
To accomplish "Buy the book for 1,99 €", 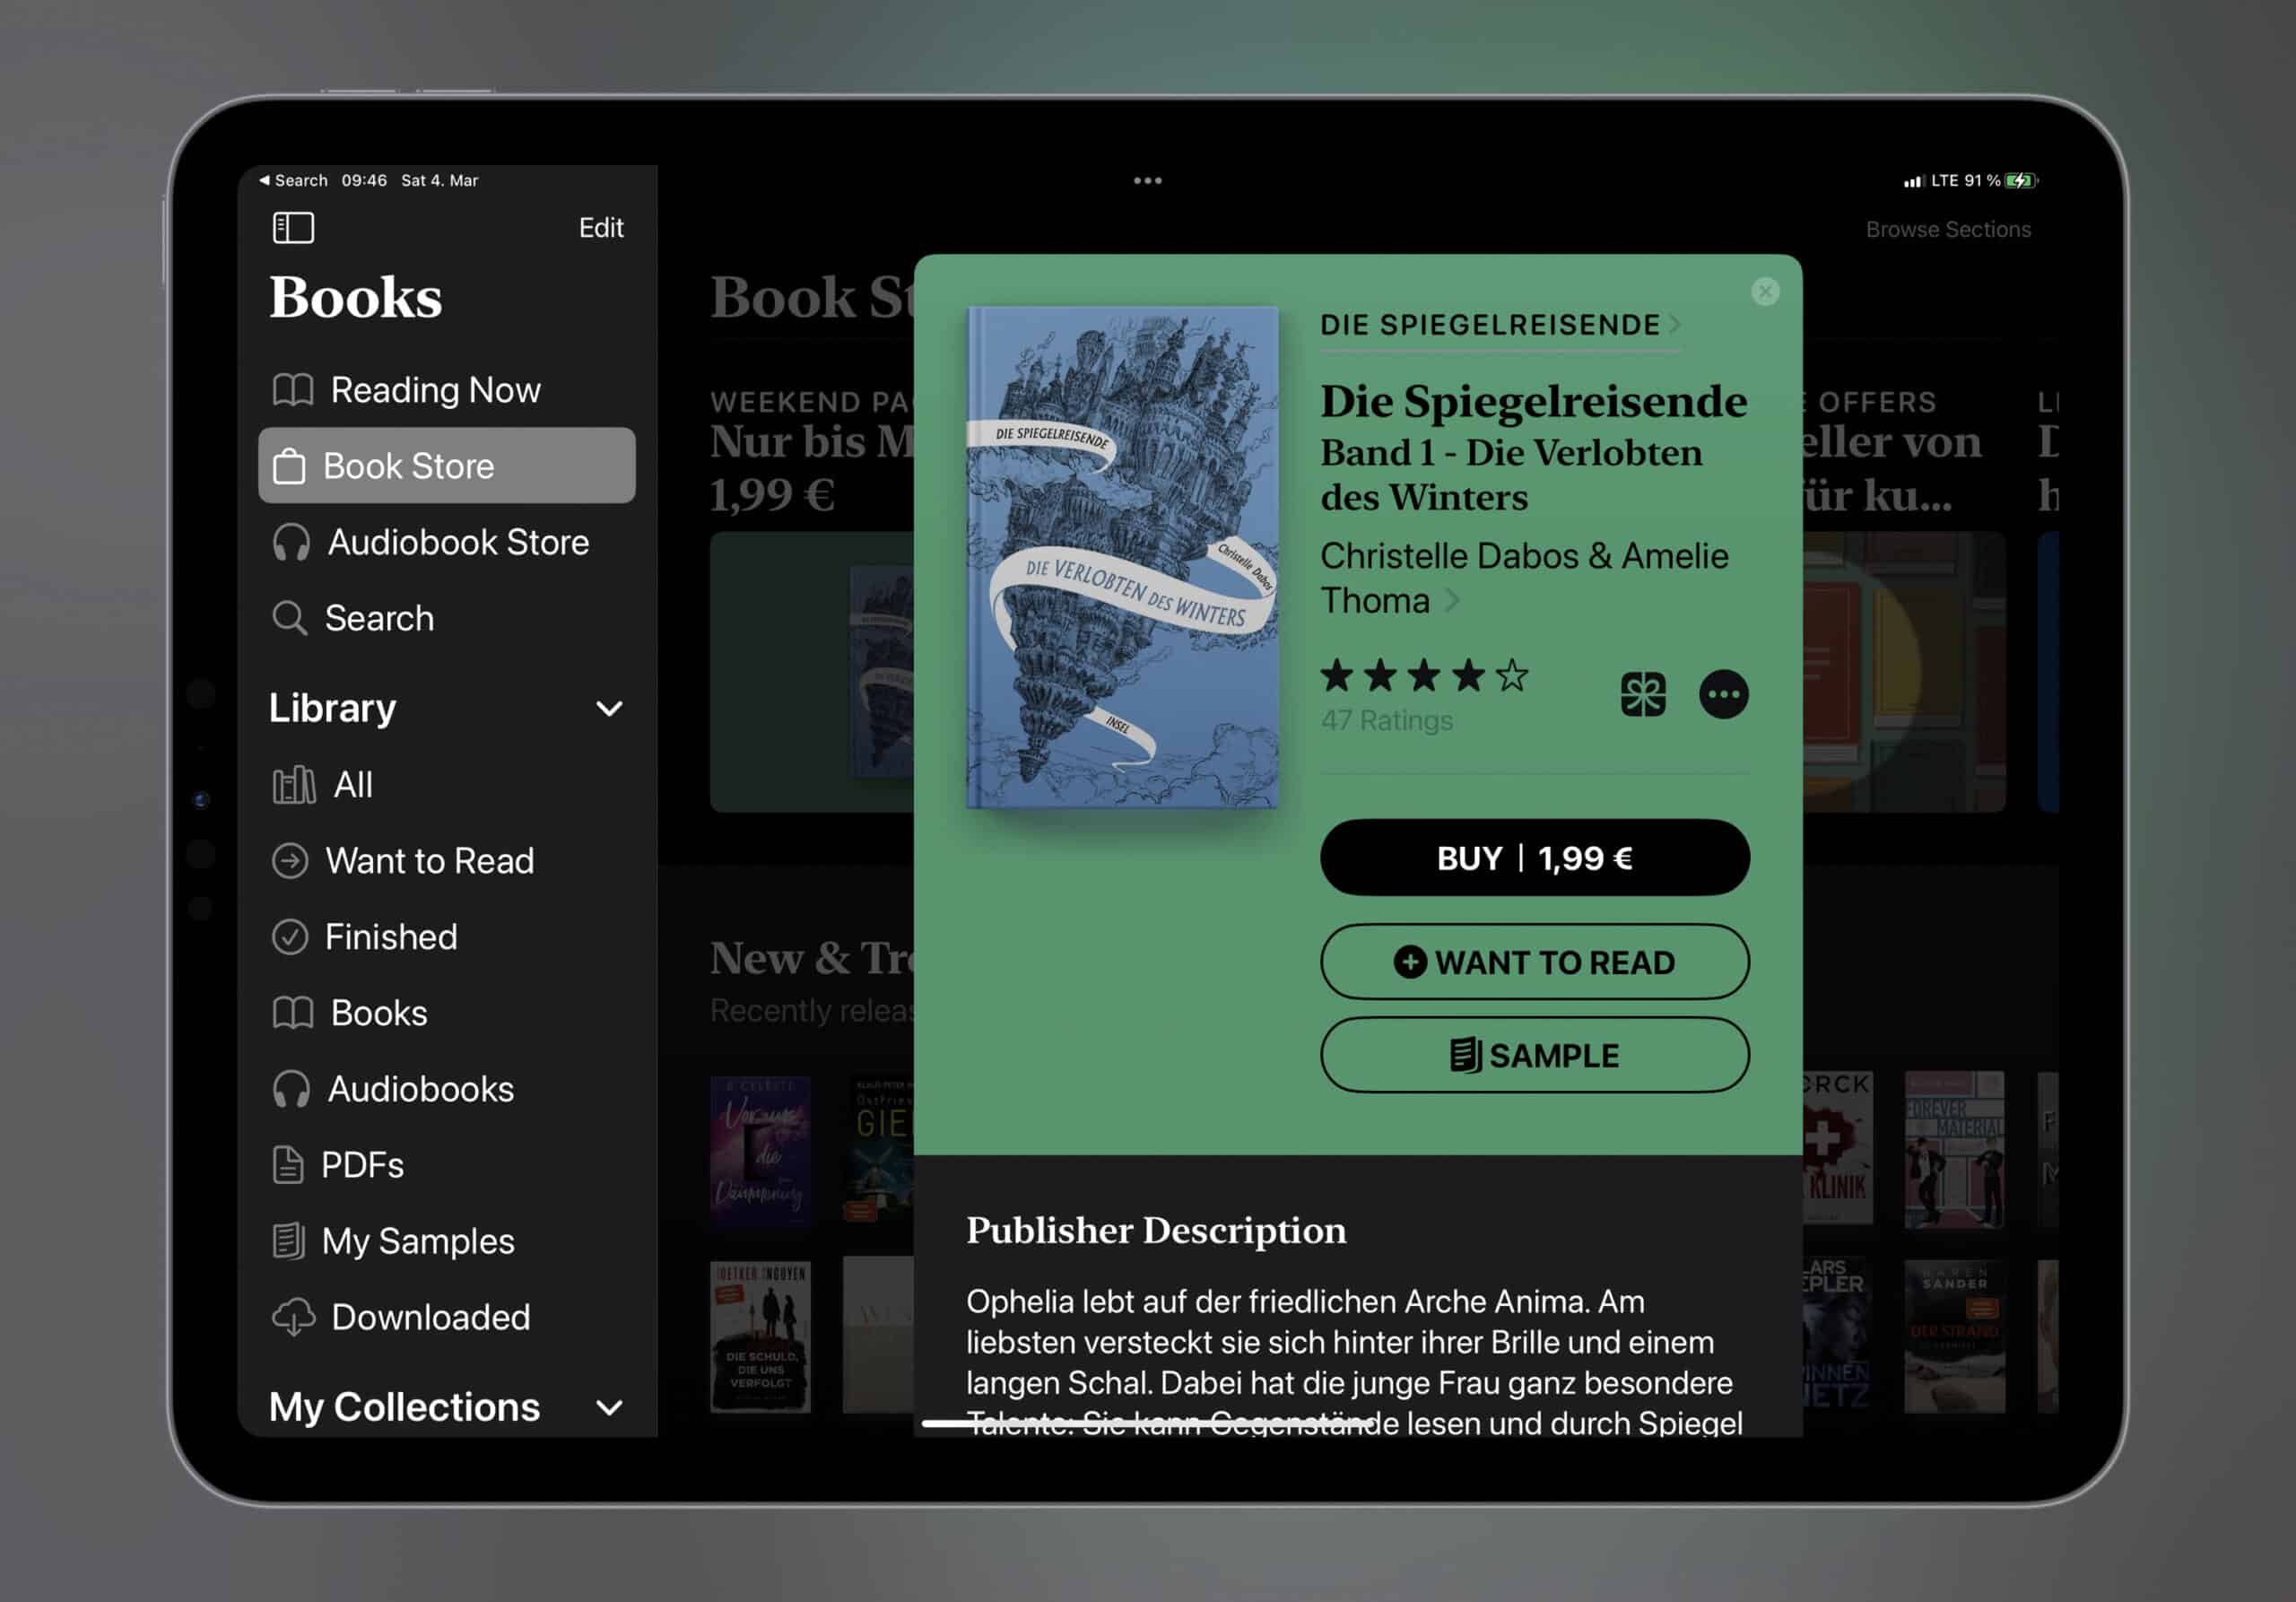I will tap(1535, 858).
